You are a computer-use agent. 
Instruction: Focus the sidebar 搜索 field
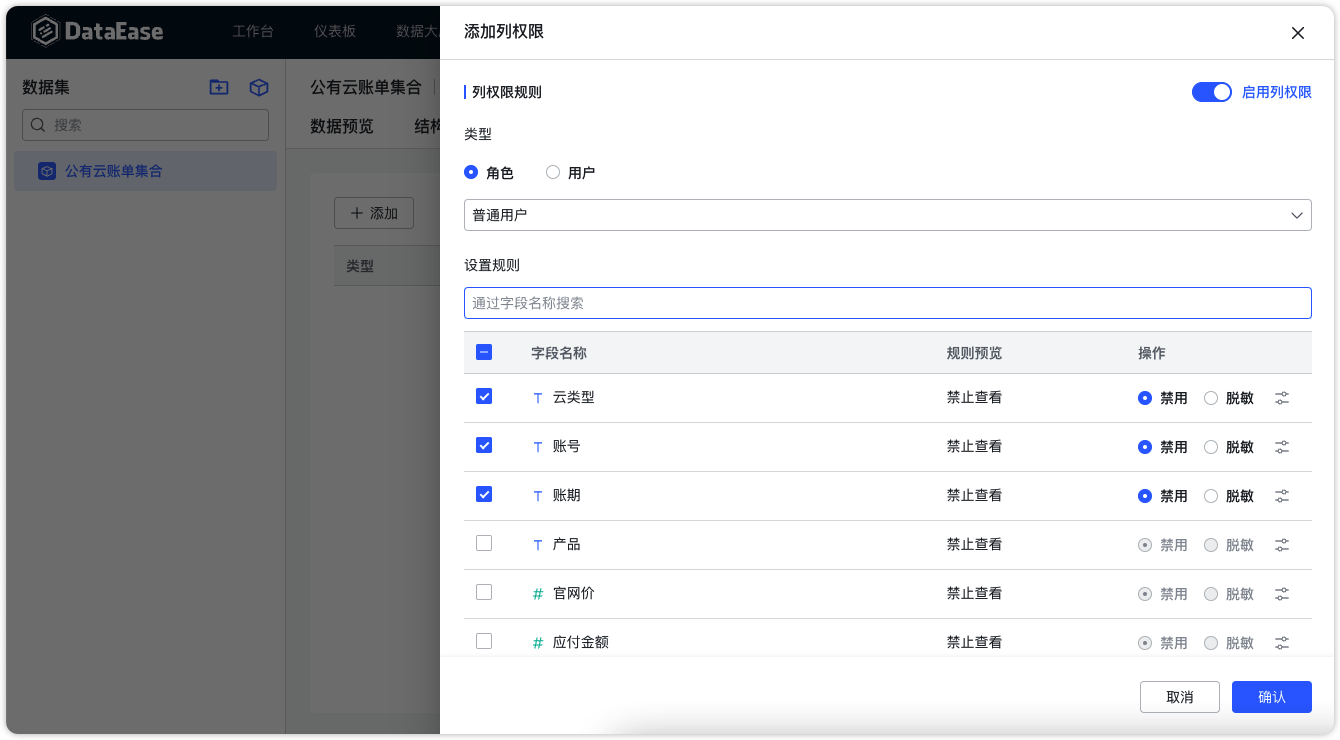pyautogui.click(x=145, y=125)
